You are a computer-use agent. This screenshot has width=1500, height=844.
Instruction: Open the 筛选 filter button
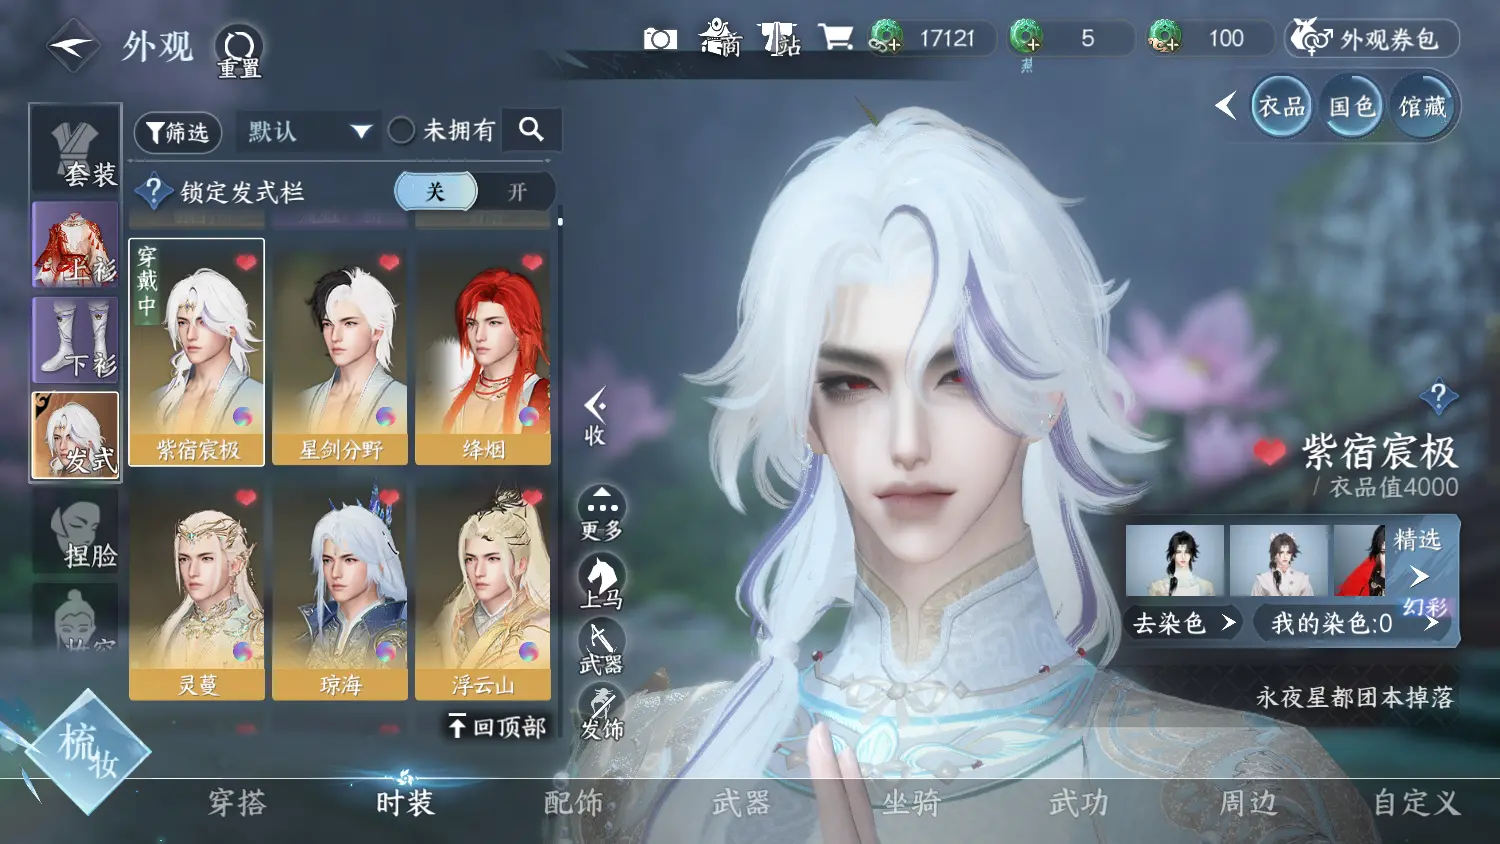[x=178, y=132]
